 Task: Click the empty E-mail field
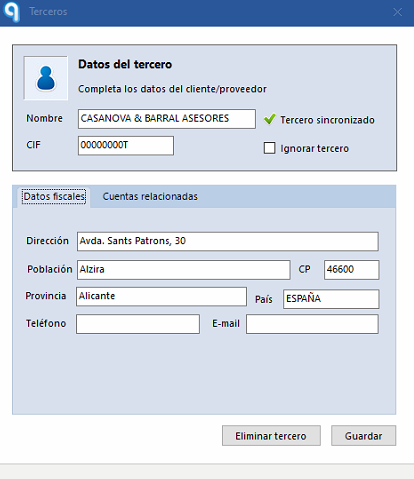pos(312,324)
